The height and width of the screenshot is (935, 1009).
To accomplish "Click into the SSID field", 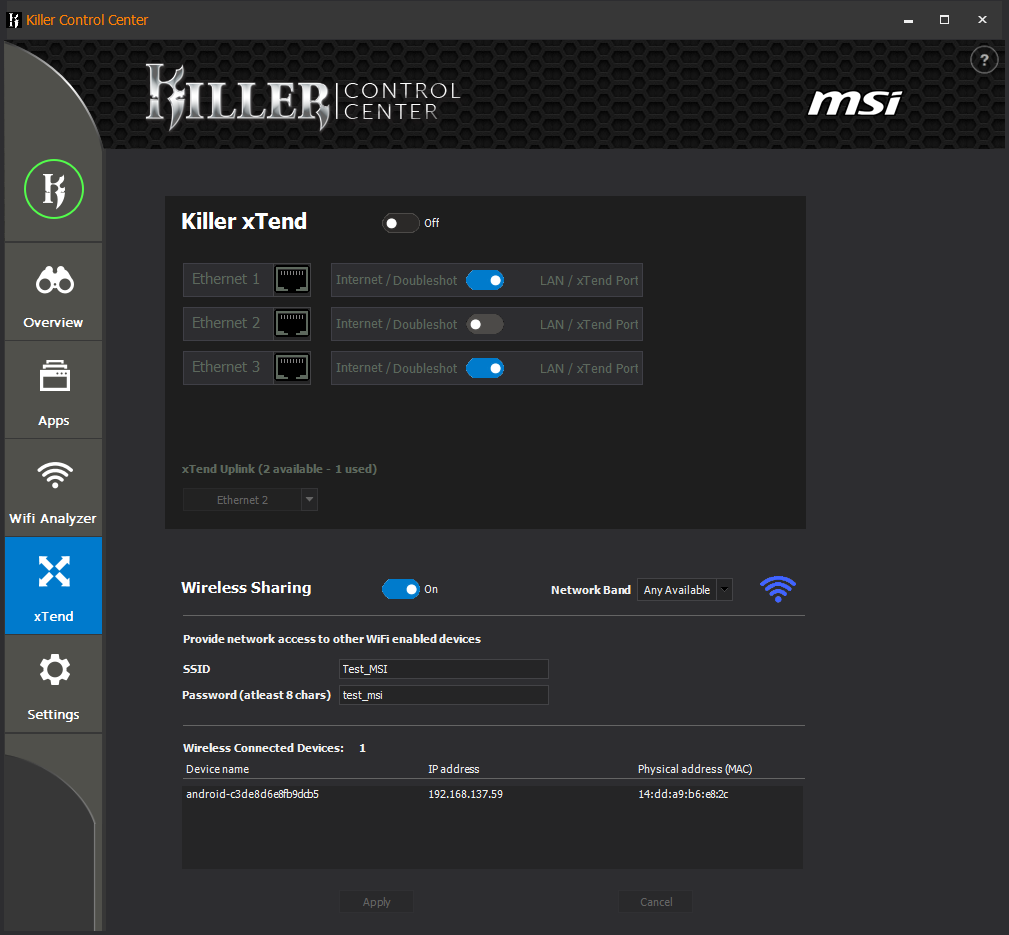I will click(x=443, y=669).
